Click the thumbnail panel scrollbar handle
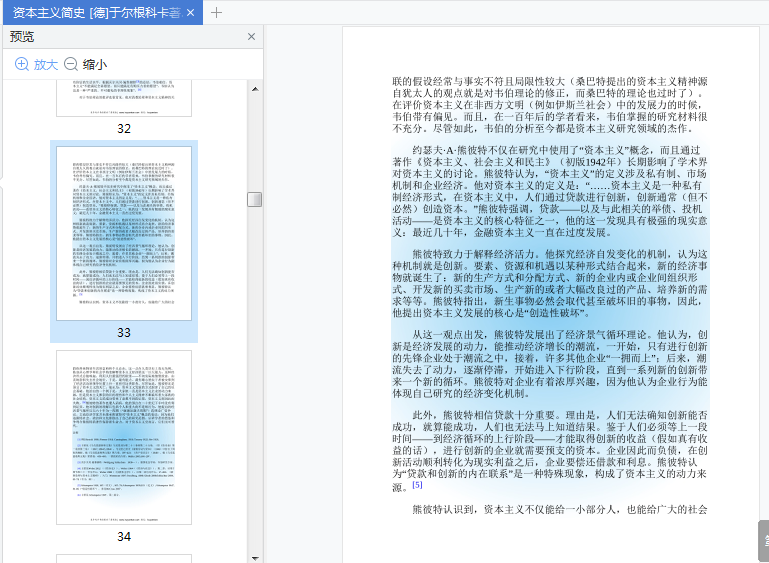Viewport: 769px width, 563px height. click(x=255, y=199)
